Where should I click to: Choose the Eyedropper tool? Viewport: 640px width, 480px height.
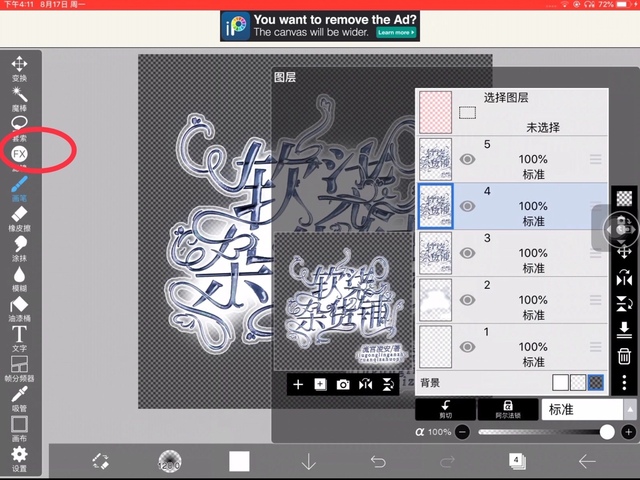click(x=19, y=394)
